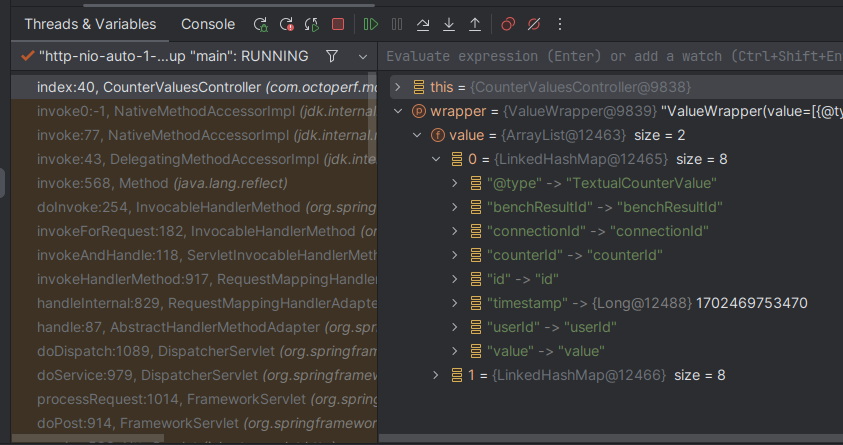Expand the "connectionId" map entry

click(x=455, y=231)
